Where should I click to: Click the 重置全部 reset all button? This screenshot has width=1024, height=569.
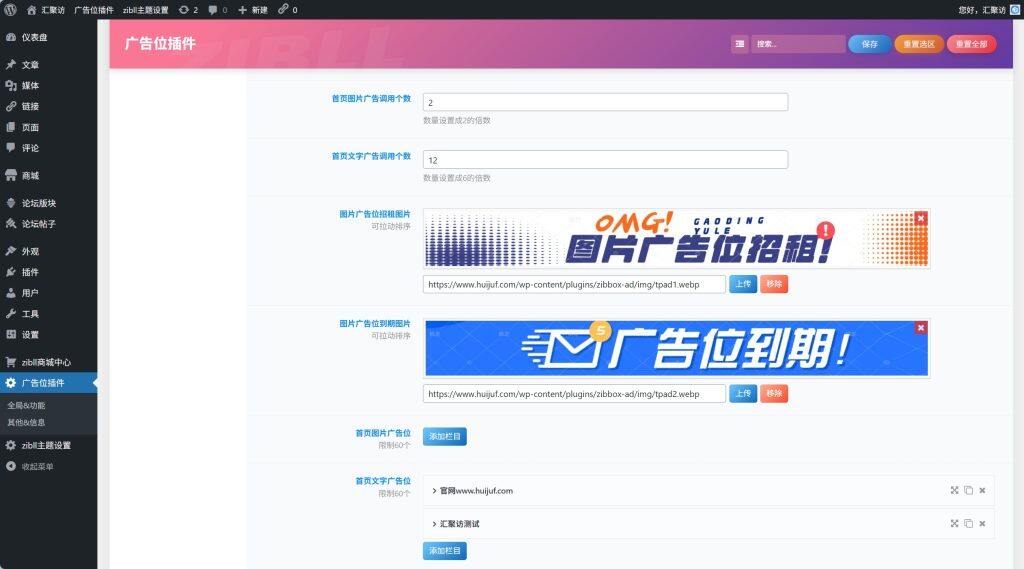(971, 44)
